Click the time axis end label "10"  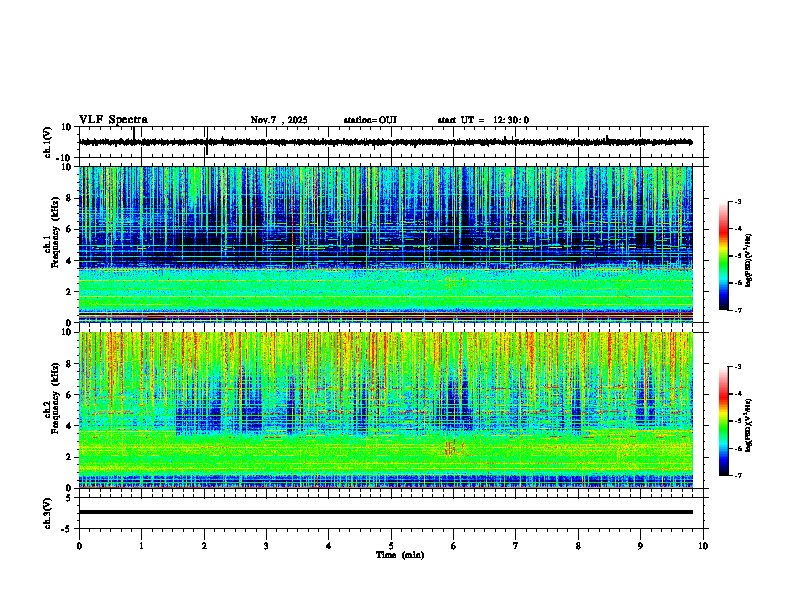pyautogui.click(x=703, y=546)
